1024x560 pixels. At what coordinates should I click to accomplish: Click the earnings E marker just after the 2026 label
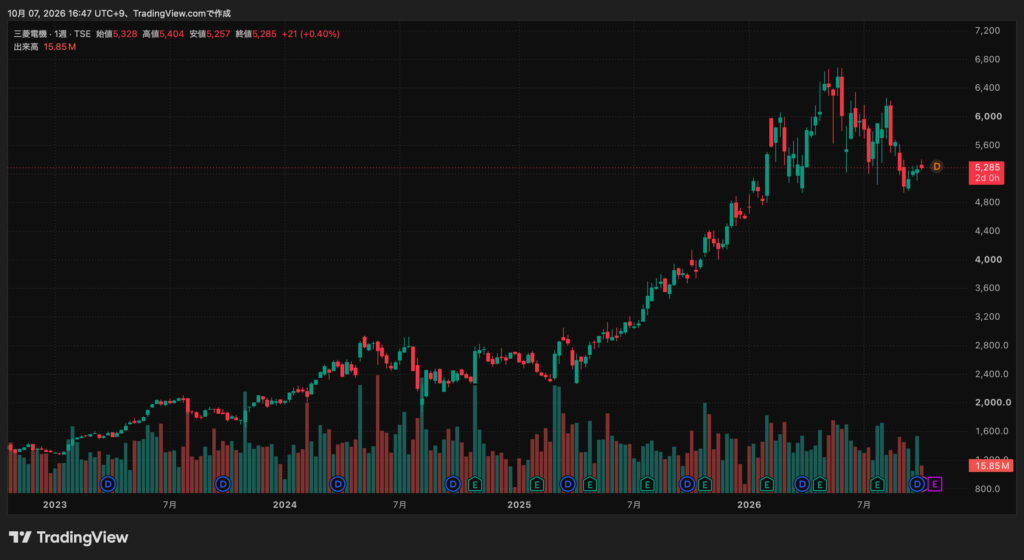(767, 484)
